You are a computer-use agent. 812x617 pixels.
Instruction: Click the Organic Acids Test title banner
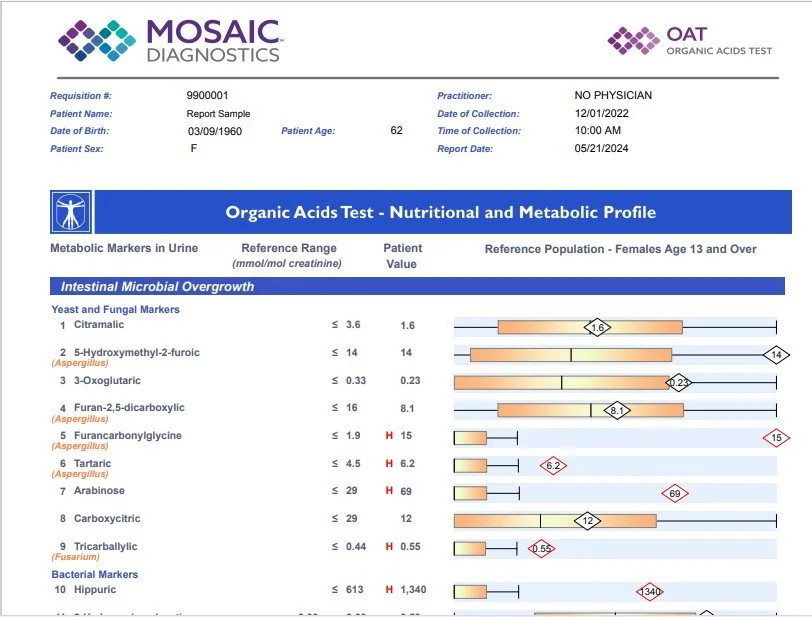pyautogui.click(x=443, y=212)
